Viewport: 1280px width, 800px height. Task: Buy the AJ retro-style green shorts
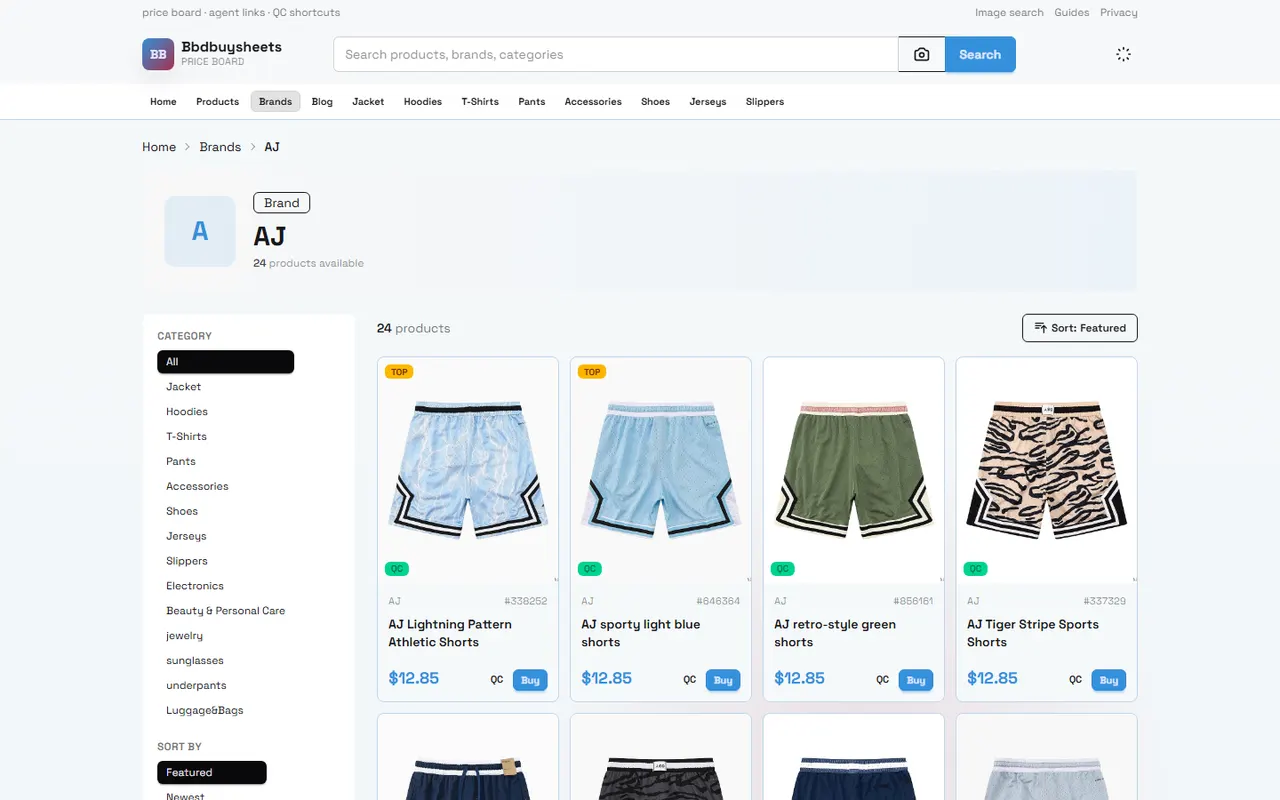(x=916, y=680)
